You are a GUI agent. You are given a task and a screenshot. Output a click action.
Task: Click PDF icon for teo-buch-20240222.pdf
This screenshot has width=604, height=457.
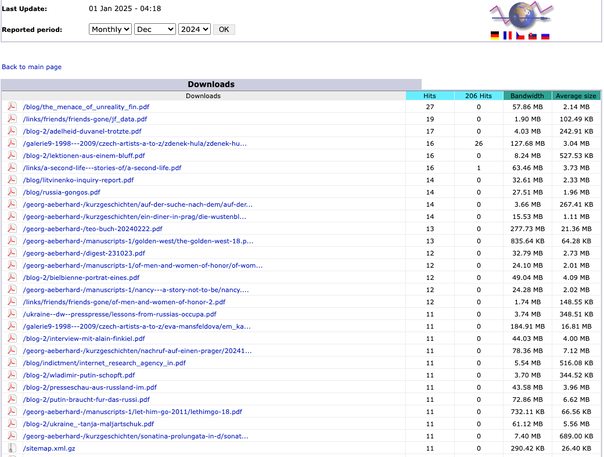(x=12, y=229)
